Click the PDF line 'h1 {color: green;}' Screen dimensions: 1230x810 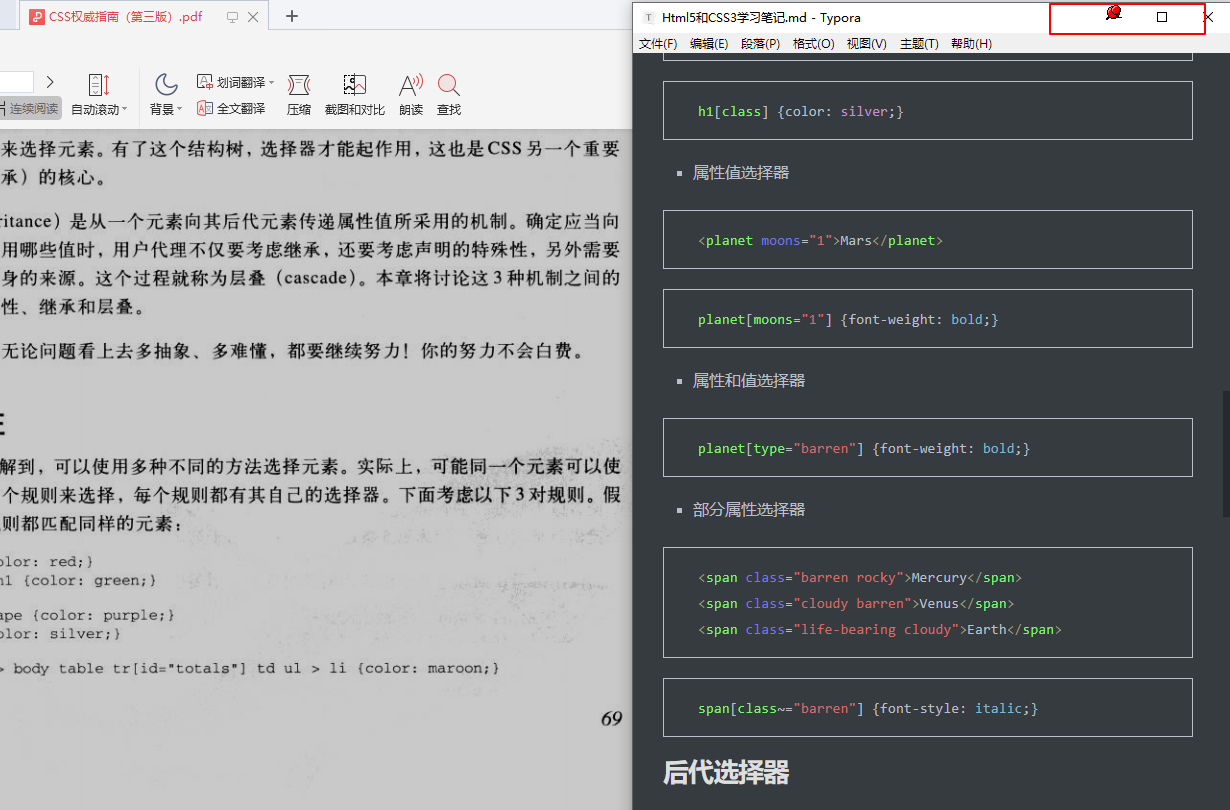[79, 580]
